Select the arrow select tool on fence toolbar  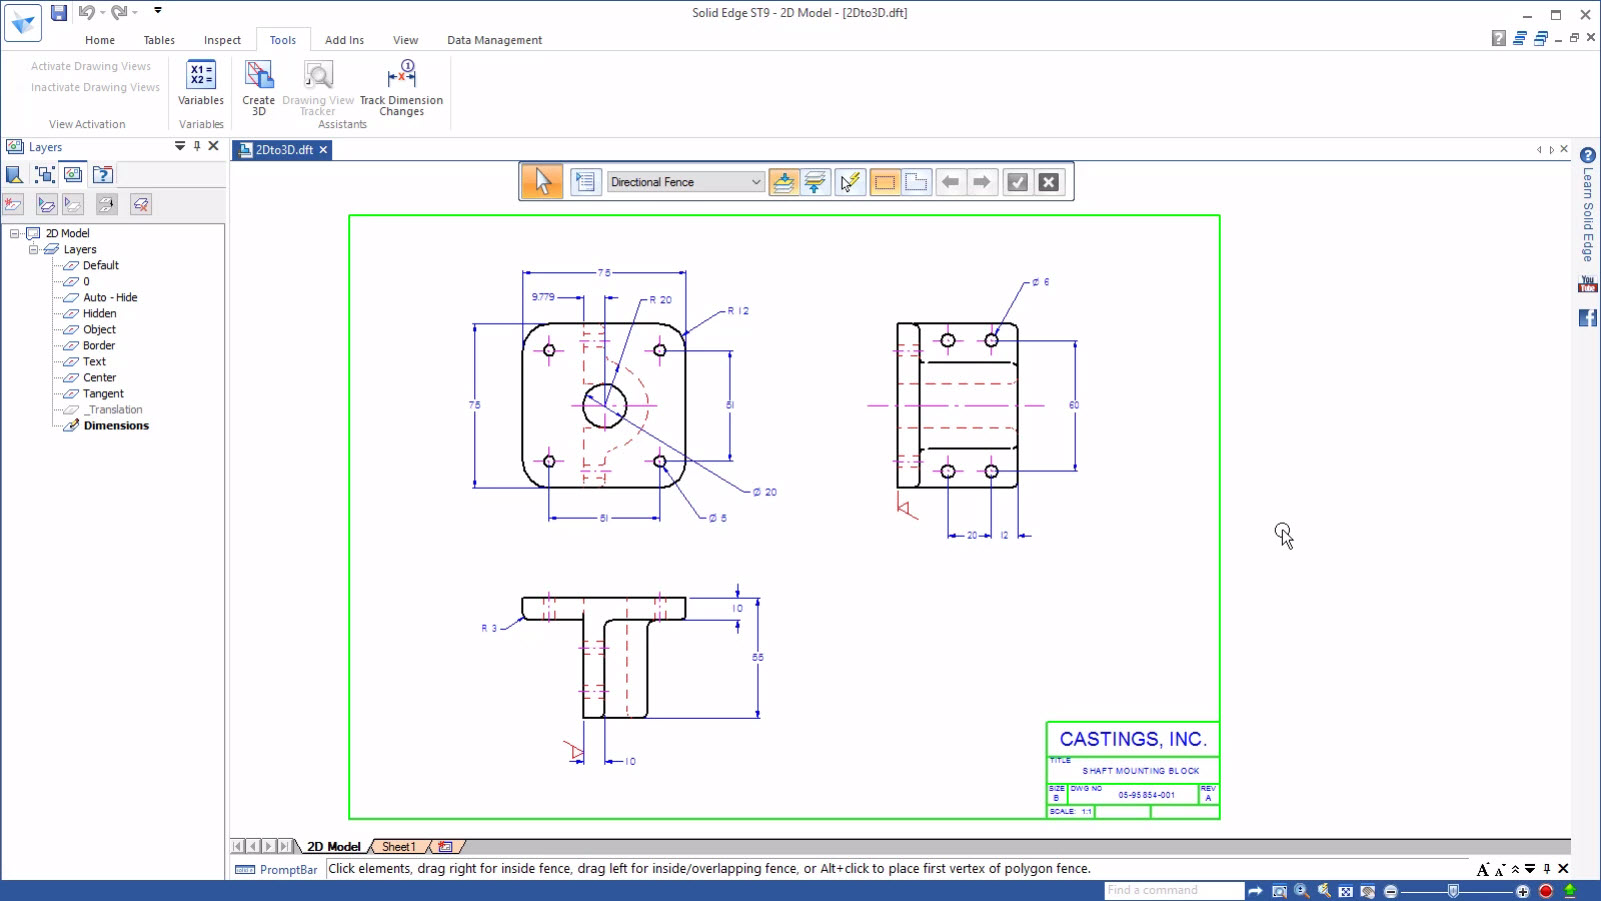(541, 181)
